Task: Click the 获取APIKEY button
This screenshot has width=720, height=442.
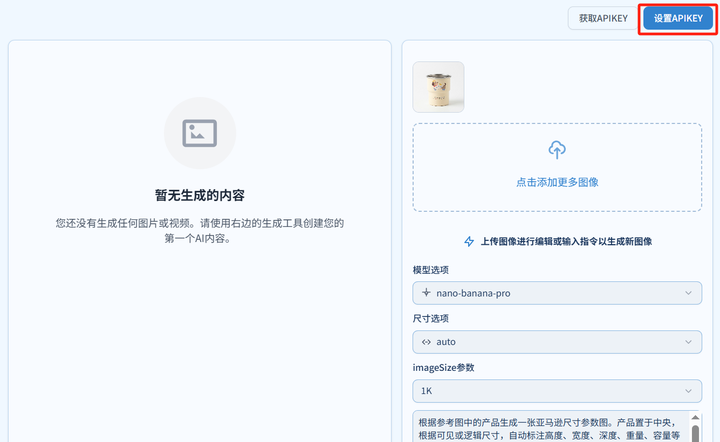Action: pyautogui.click(x=602, y=19)
